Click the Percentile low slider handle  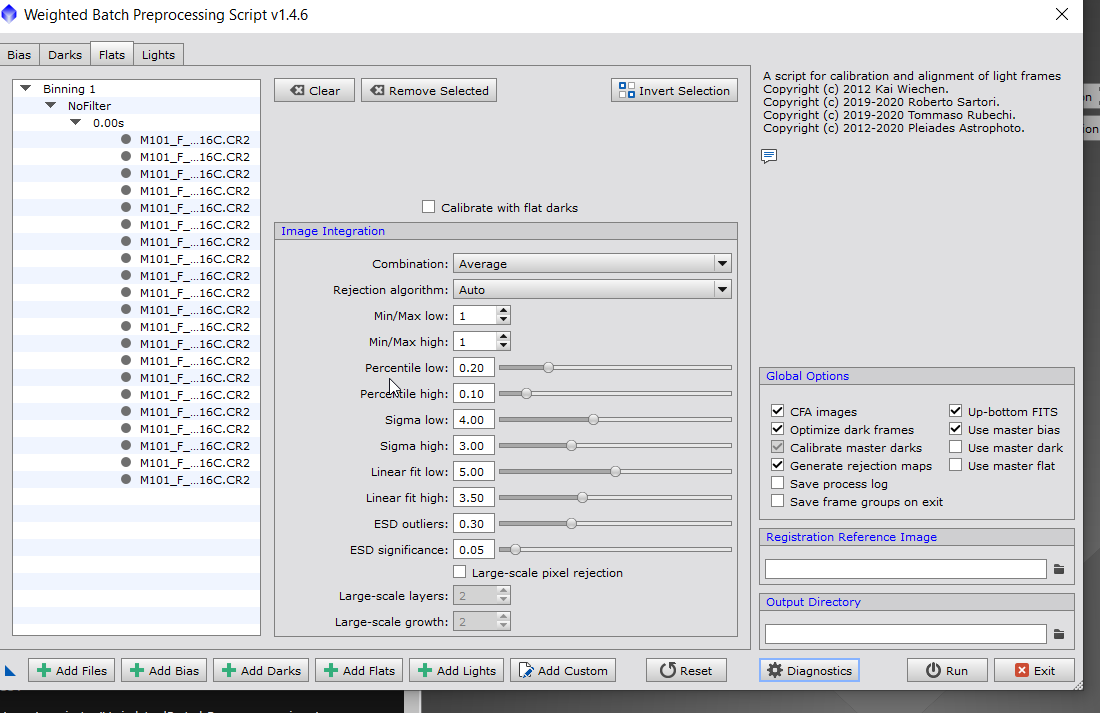coord(549,367)
